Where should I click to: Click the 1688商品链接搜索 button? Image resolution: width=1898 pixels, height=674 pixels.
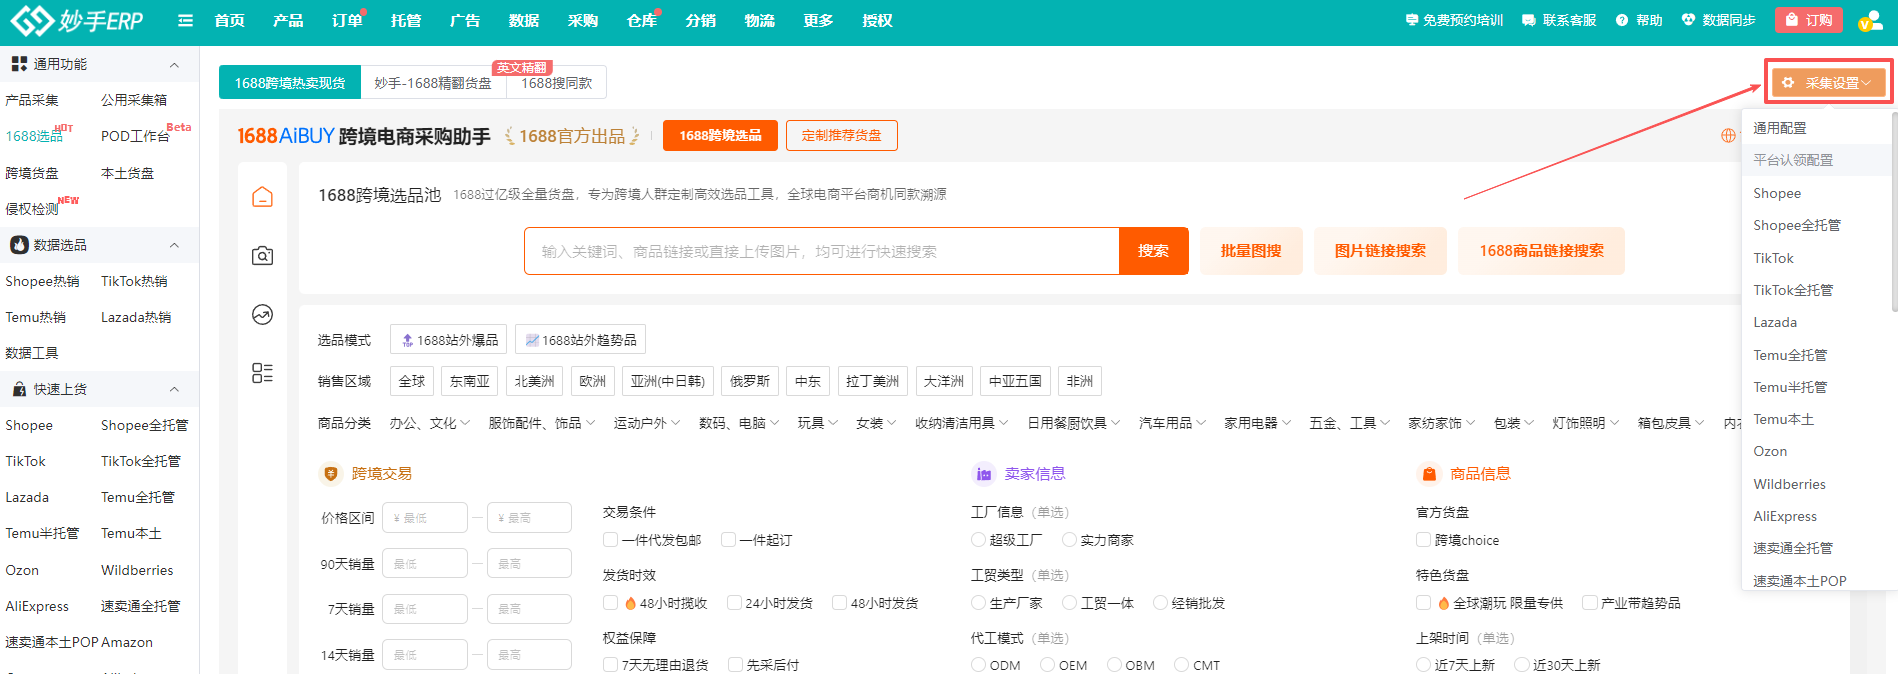tap(1541, 251)
